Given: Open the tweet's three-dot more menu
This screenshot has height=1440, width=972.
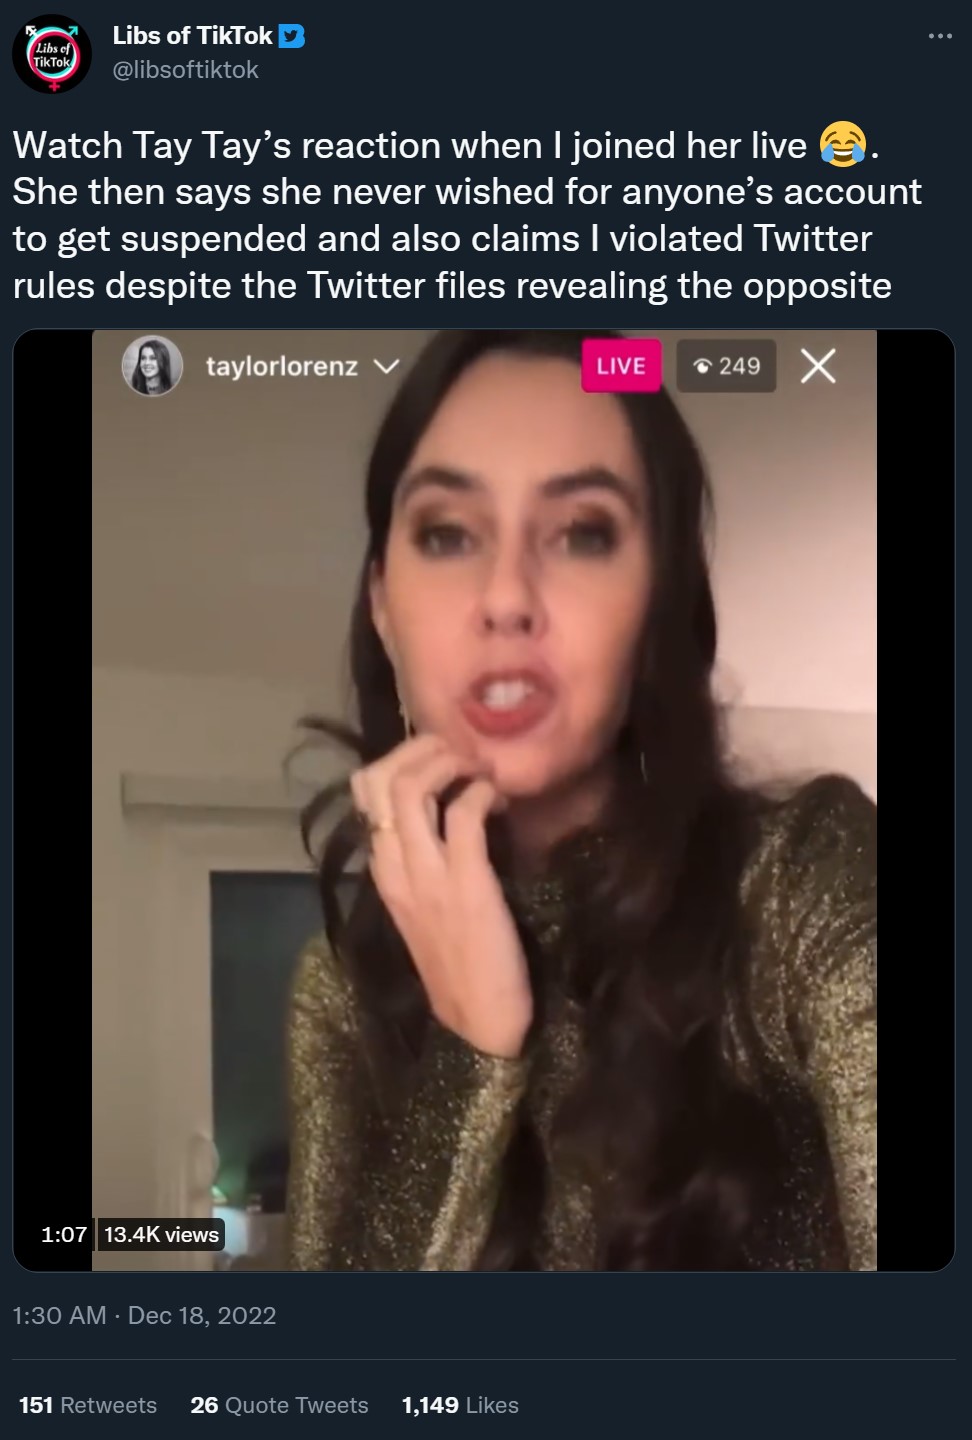Looking at the screenshot, I should [x=940, y=36].
